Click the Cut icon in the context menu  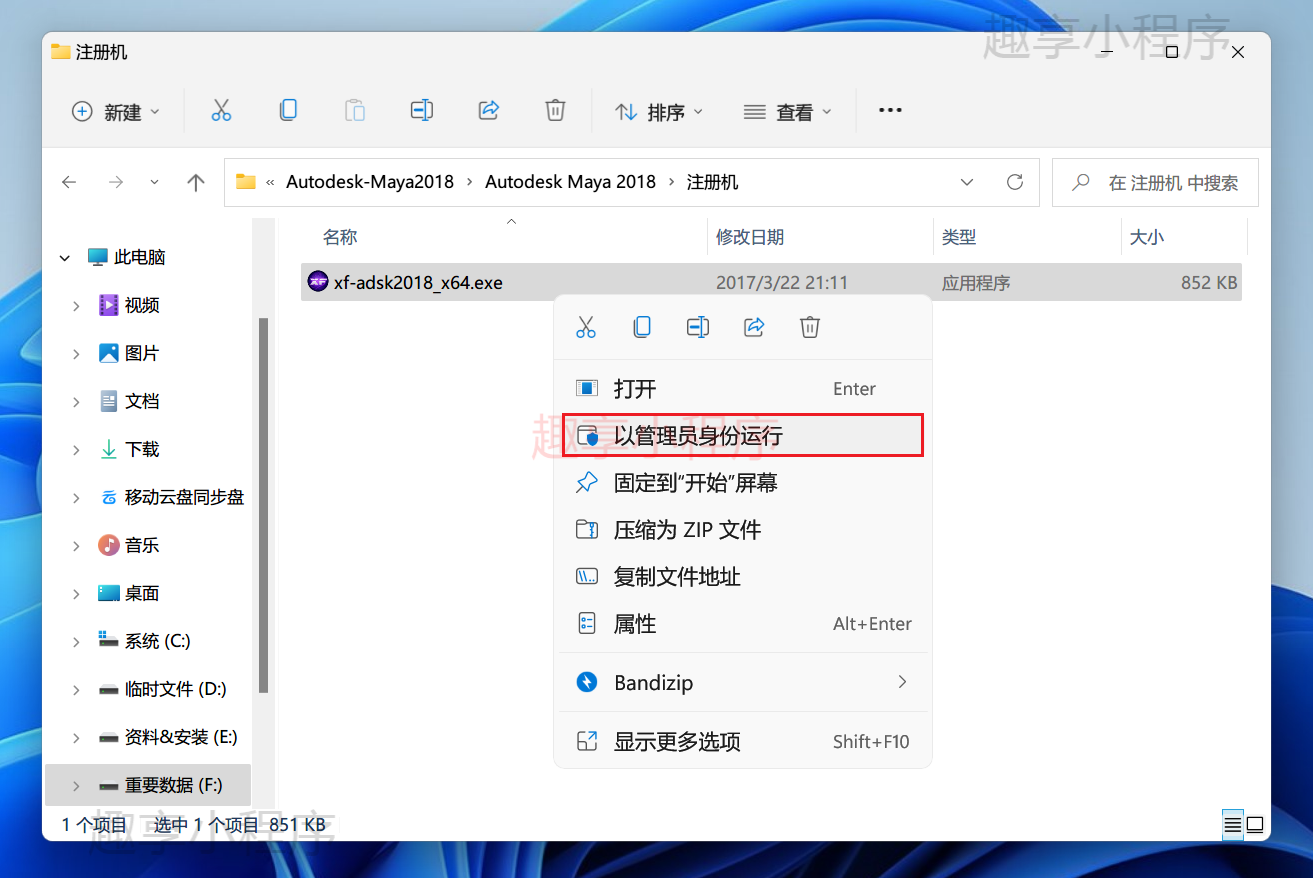click(x=586, y=327)
